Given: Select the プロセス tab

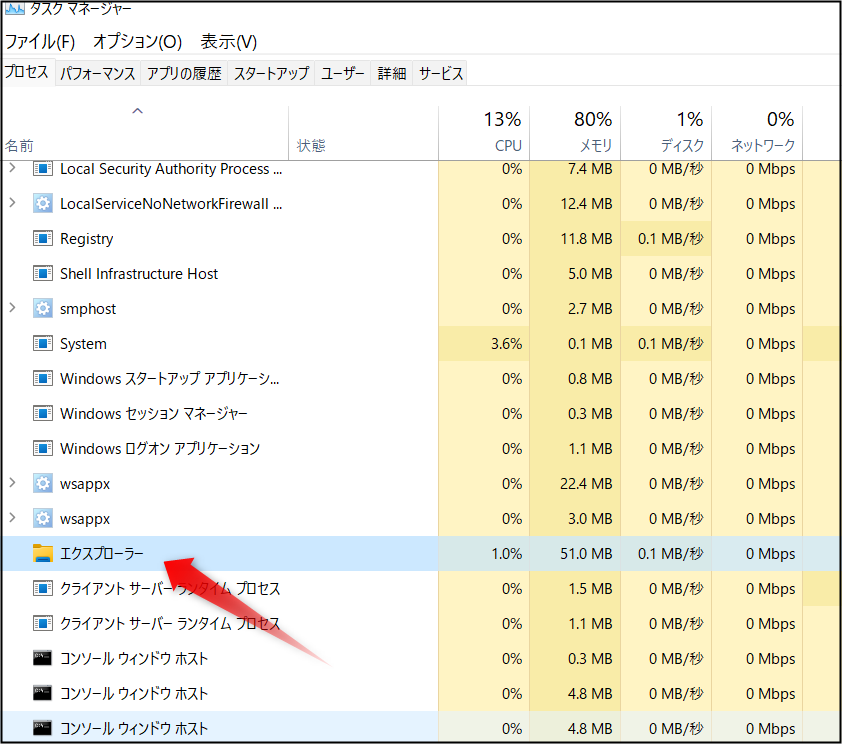Looking at the screenshot, I should [27, 72].
